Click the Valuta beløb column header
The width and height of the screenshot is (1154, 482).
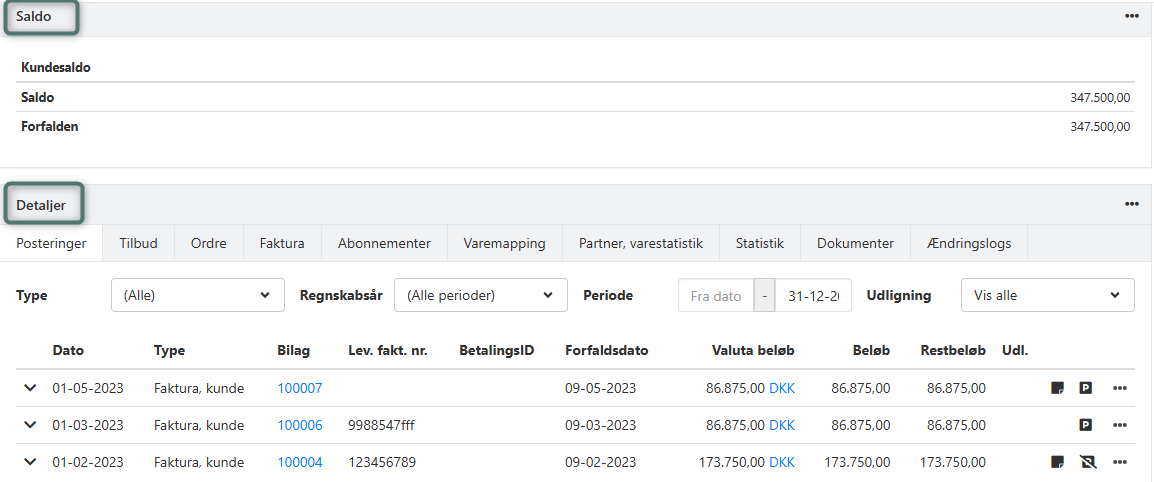click(754, 351)
